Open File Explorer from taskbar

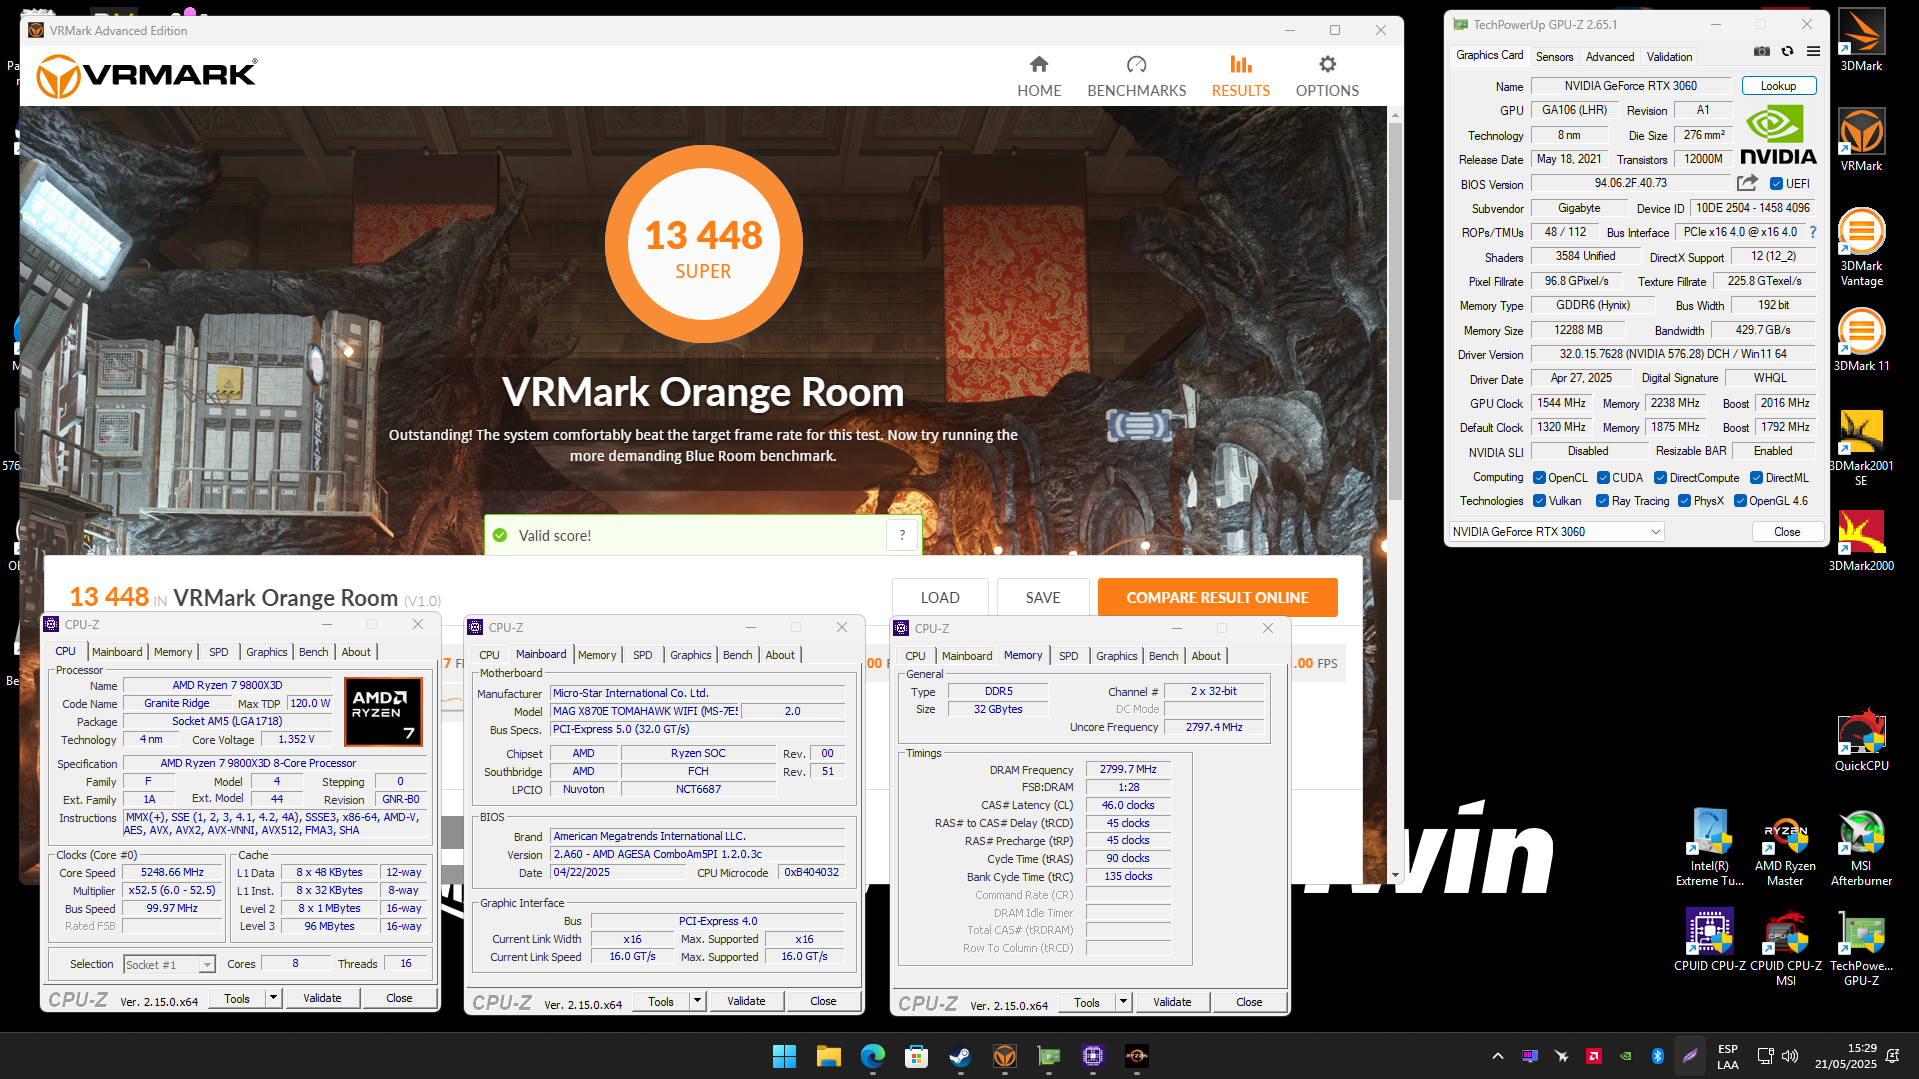(x=828, y=1056)
